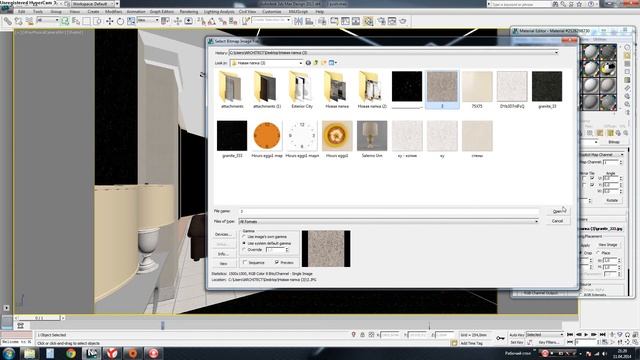Activate the Select and Rotate tool
Screen dimensions: 640x360
pos(120,21)
